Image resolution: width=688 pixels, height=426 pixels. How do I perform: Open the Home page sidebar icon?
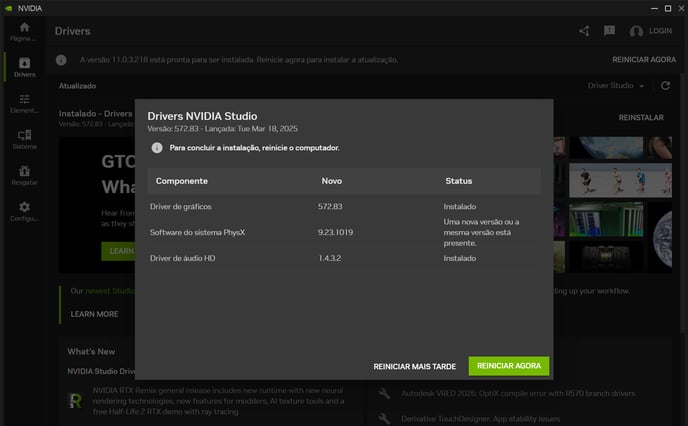25,32
